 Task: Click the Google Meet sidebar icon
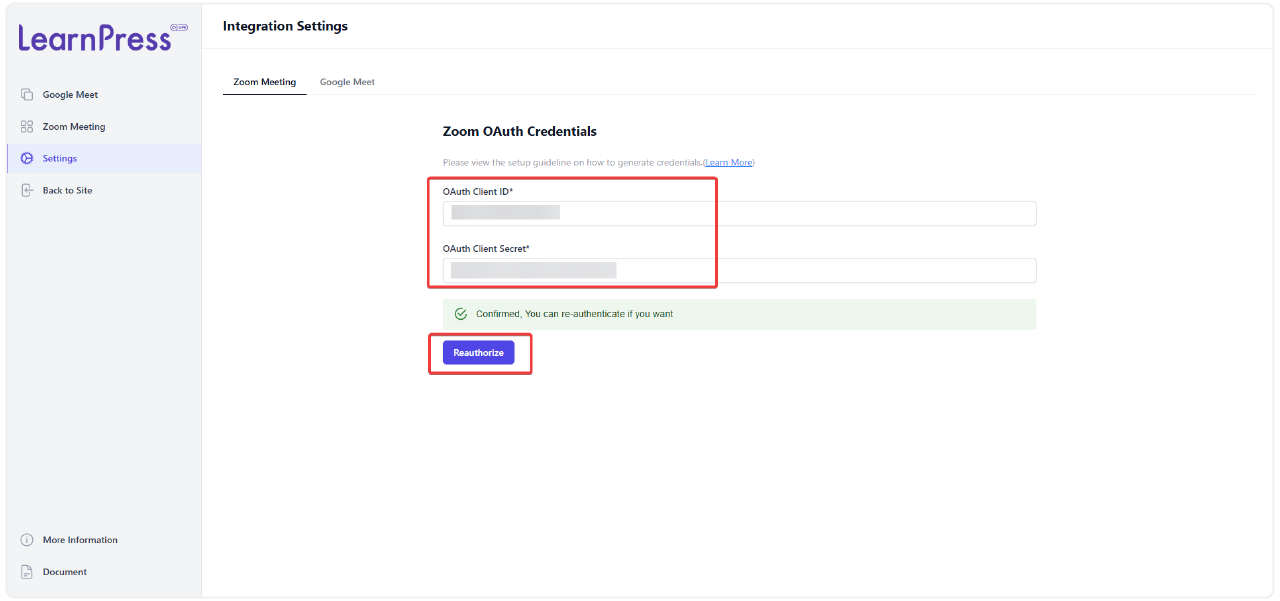[x=27, y=95]
